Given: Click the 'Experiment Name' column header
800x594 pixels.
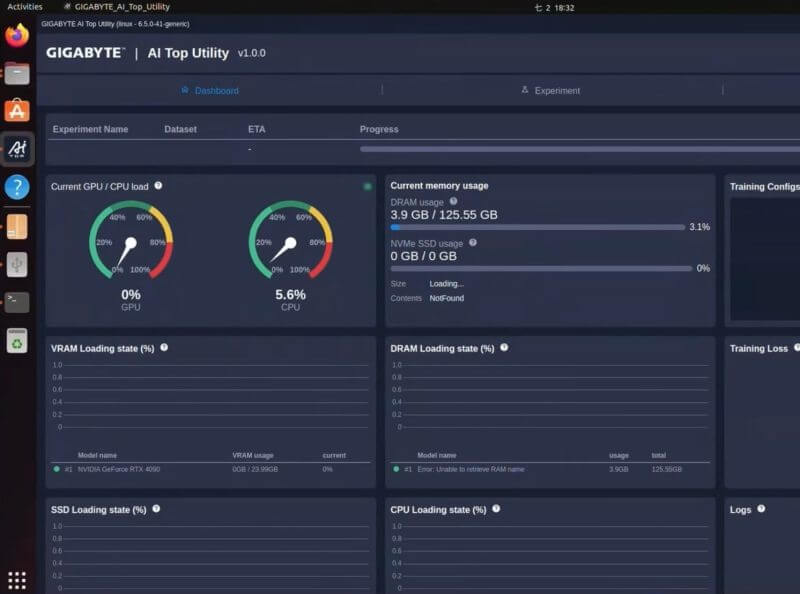Looking at the screenshot, I should [x=90, y=130].
